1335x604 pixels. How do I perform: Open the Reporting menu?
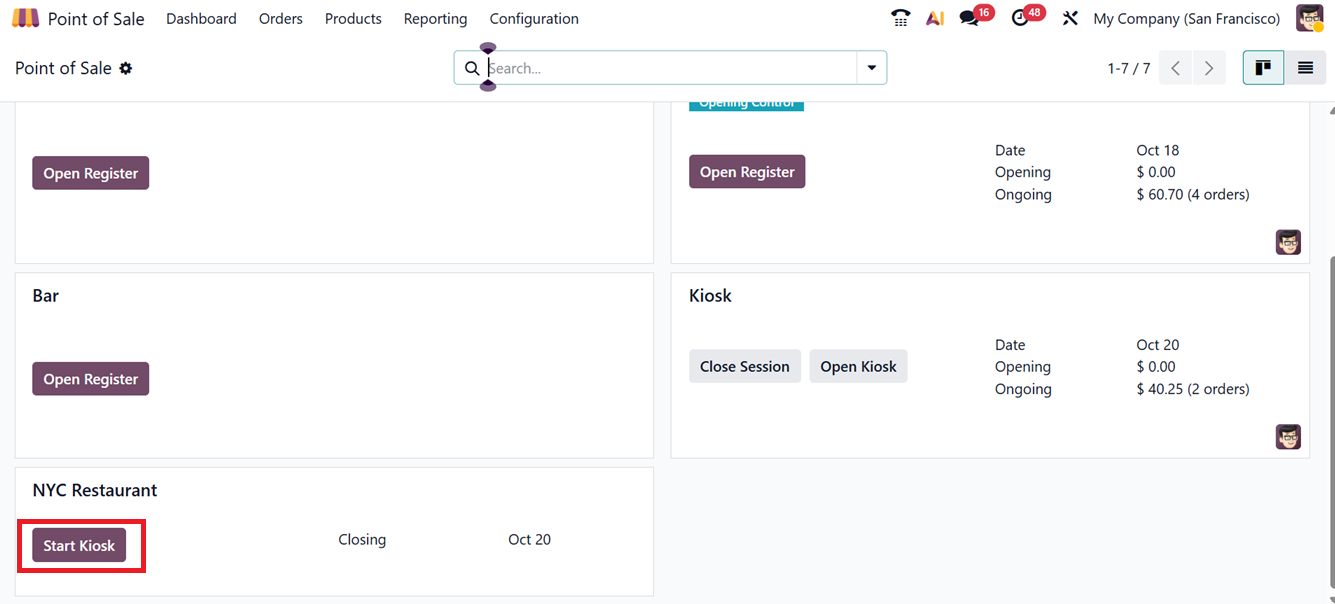435,18
